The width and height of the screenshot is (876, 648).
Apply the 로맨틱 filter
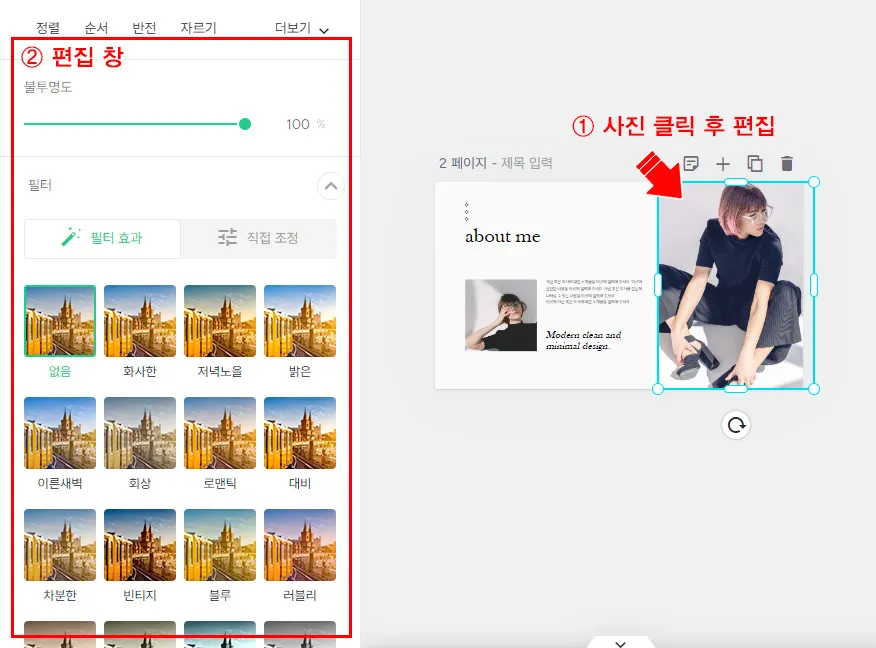(220, 433)
